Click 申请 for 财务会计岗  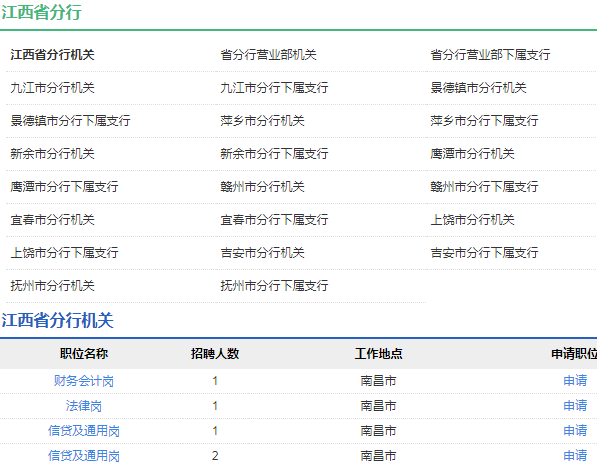click(x=575, y=381)
